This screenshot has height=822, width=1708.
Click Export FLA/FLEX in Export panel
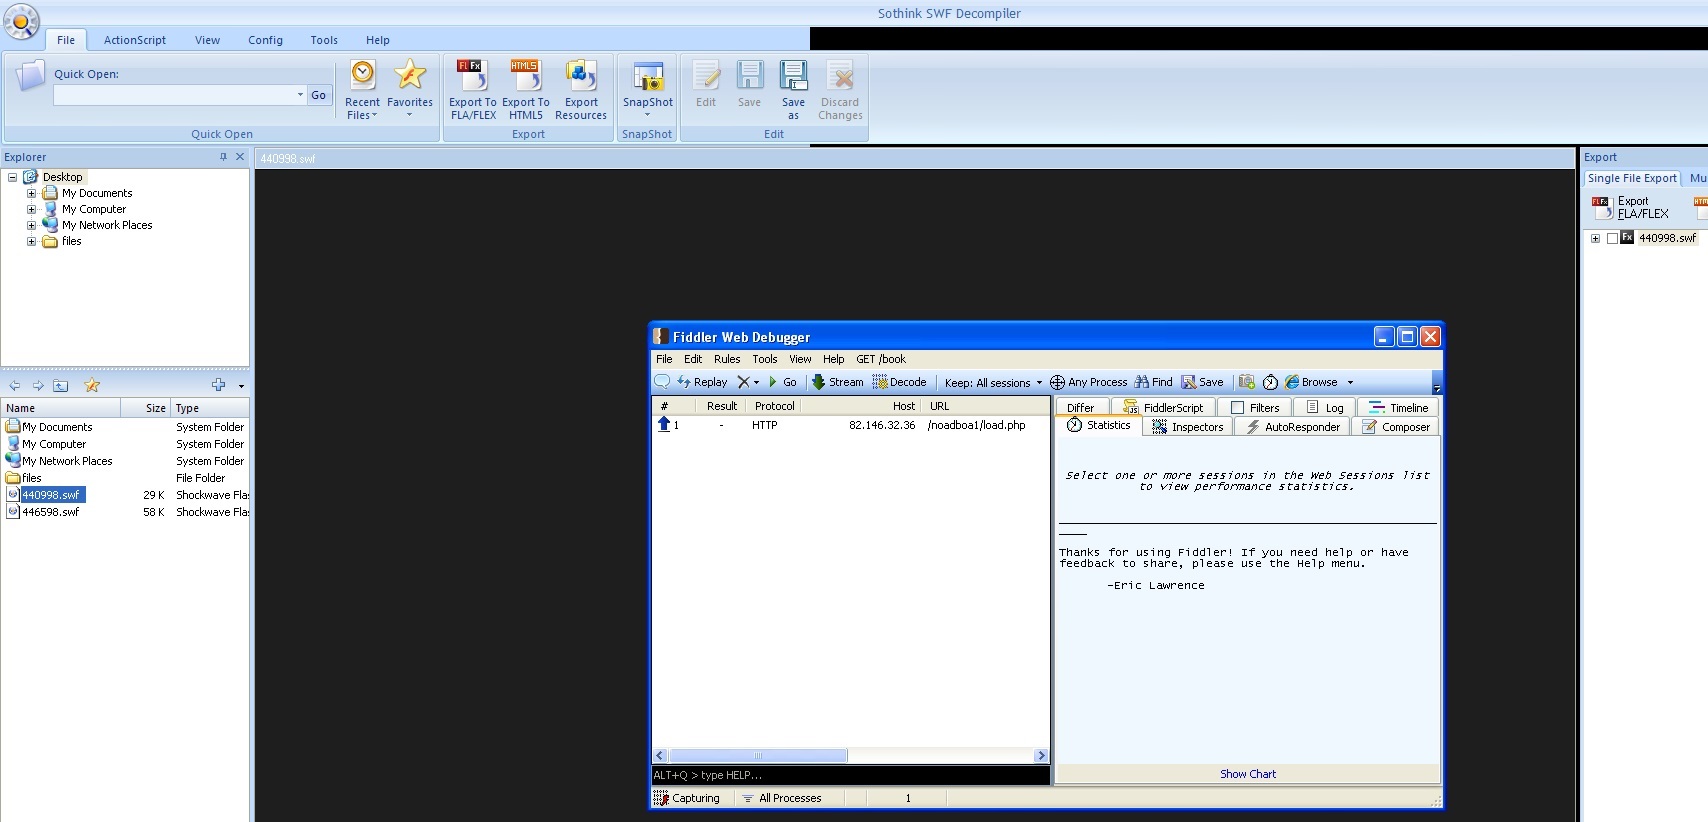[1632, 207]
